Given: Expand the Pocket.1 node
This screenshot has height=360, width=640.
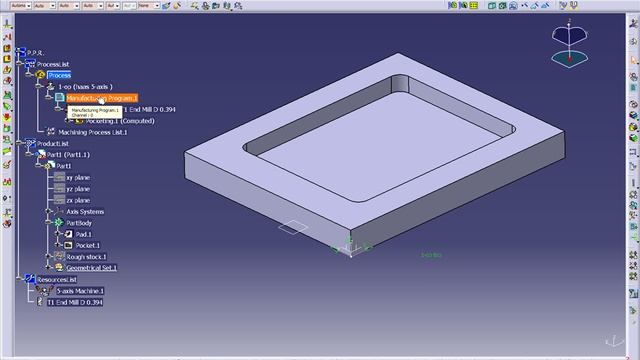Looking at the screenshot, I should click(x=58, y=245).
